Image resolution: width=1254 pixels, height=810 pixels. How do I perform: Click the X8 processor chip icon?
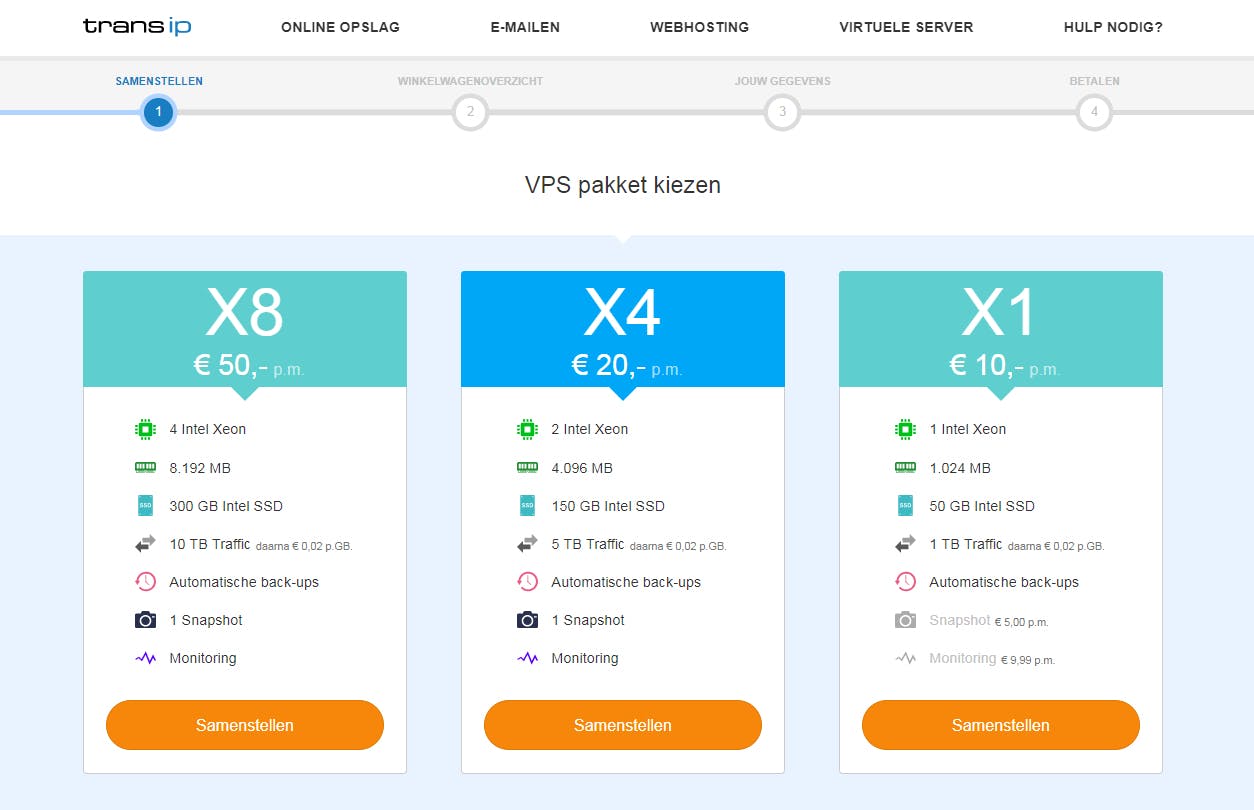click(x=146, y=429)
